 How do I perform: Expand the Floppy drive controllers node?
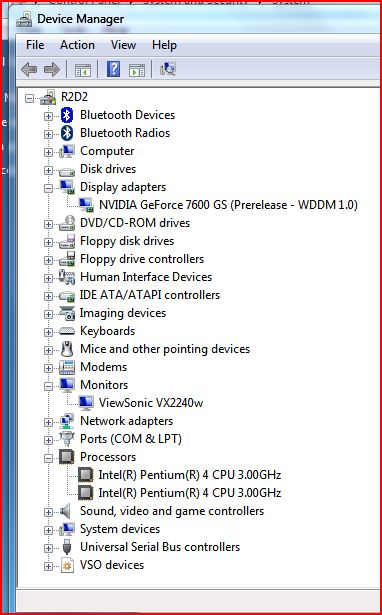coord(48,260)
